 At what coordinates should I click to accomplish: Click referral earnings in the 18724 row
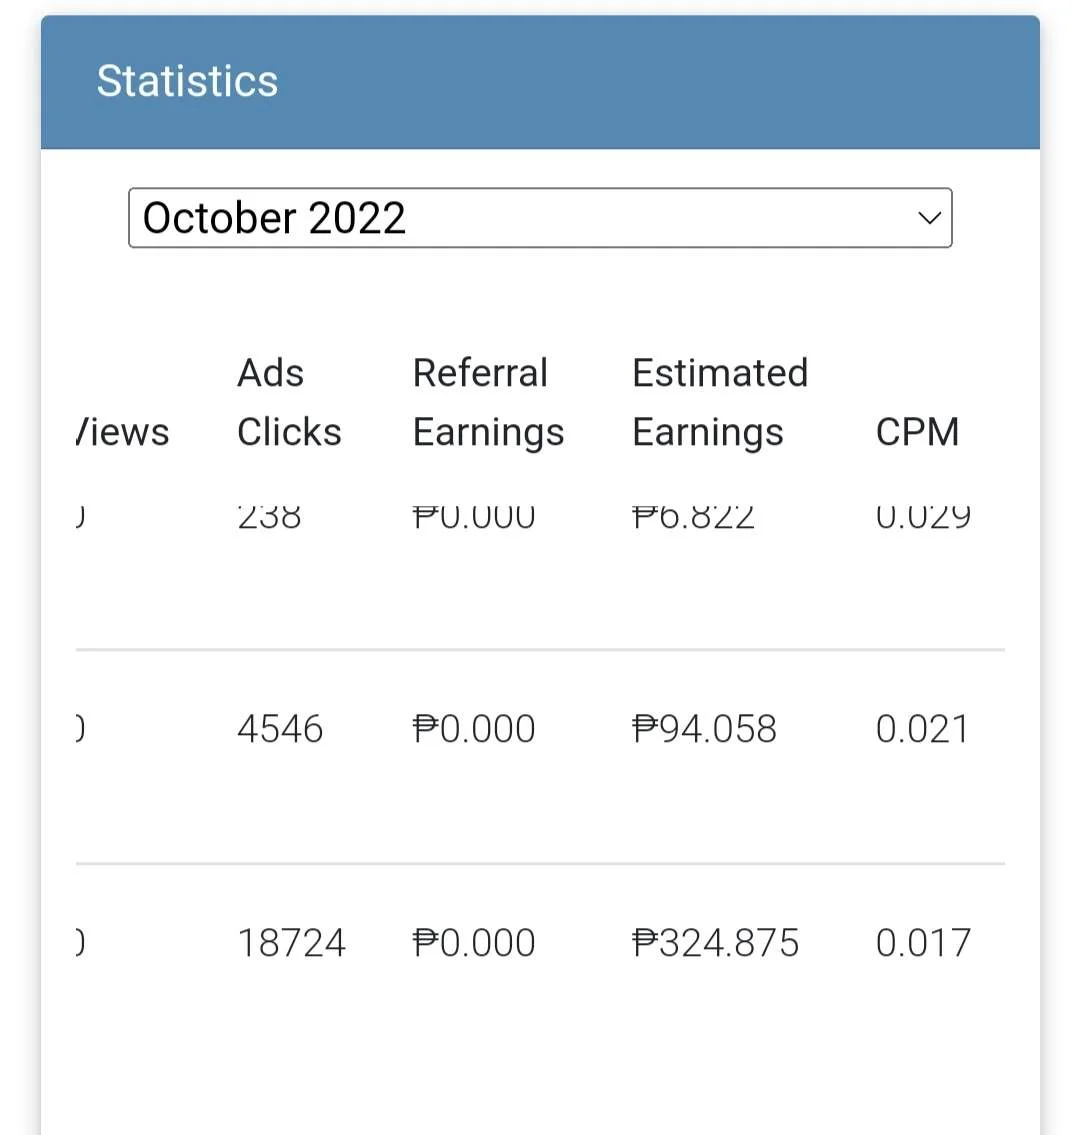(473, 943)
